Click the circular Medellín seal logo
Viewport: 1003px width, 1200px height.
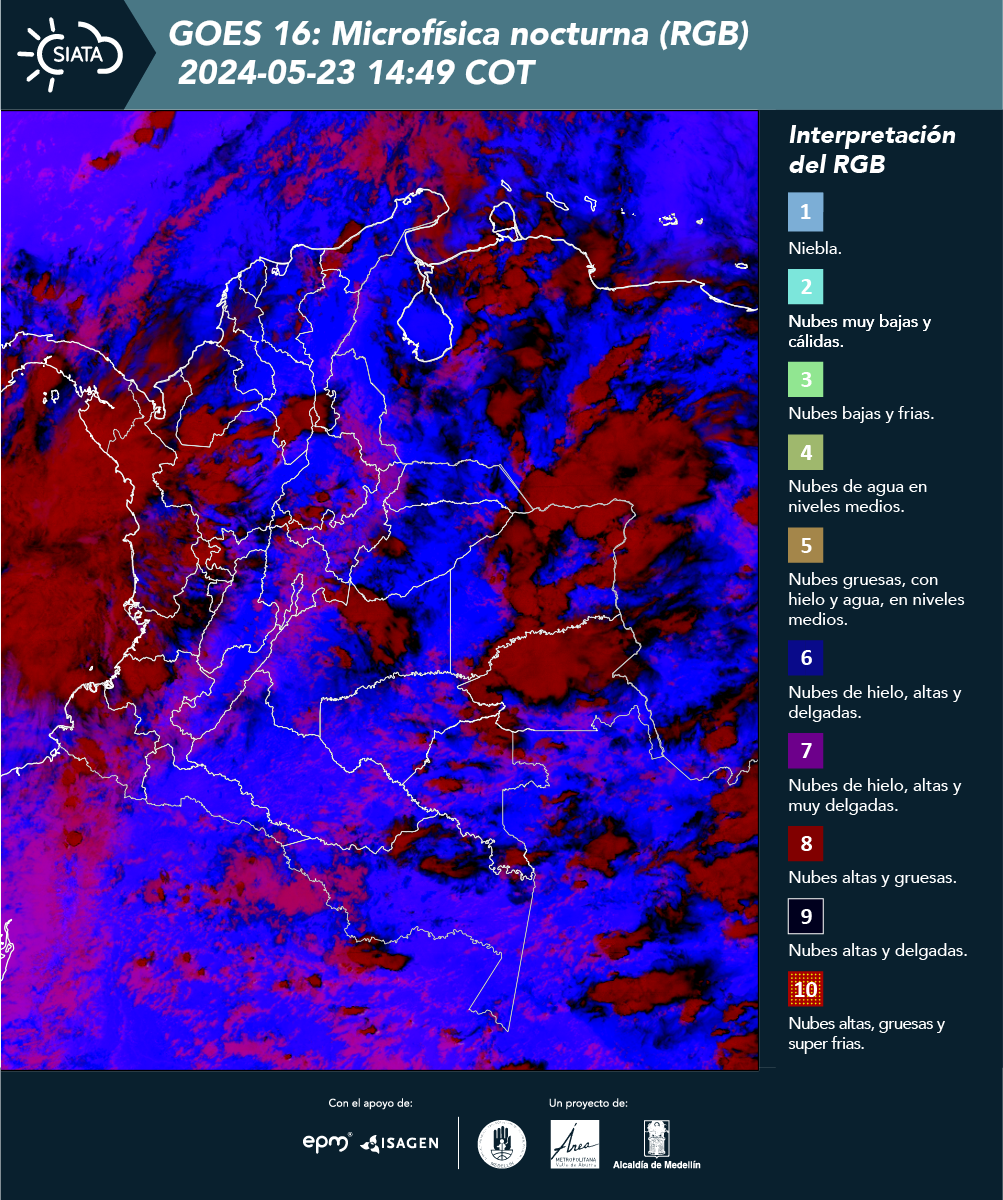pos(501,1144)
